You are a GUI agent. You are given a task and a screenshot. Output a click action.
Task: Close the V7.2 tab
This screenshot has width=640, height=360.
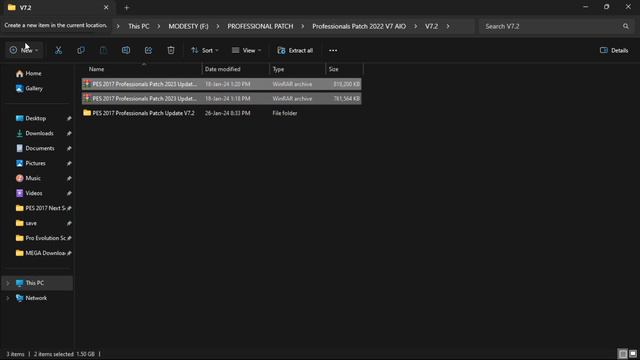106,7
